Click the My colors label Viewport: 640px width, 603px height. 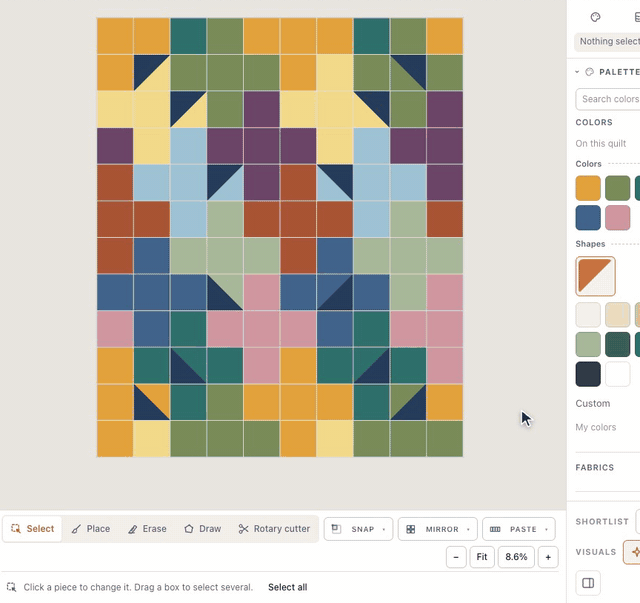point(596,427)
